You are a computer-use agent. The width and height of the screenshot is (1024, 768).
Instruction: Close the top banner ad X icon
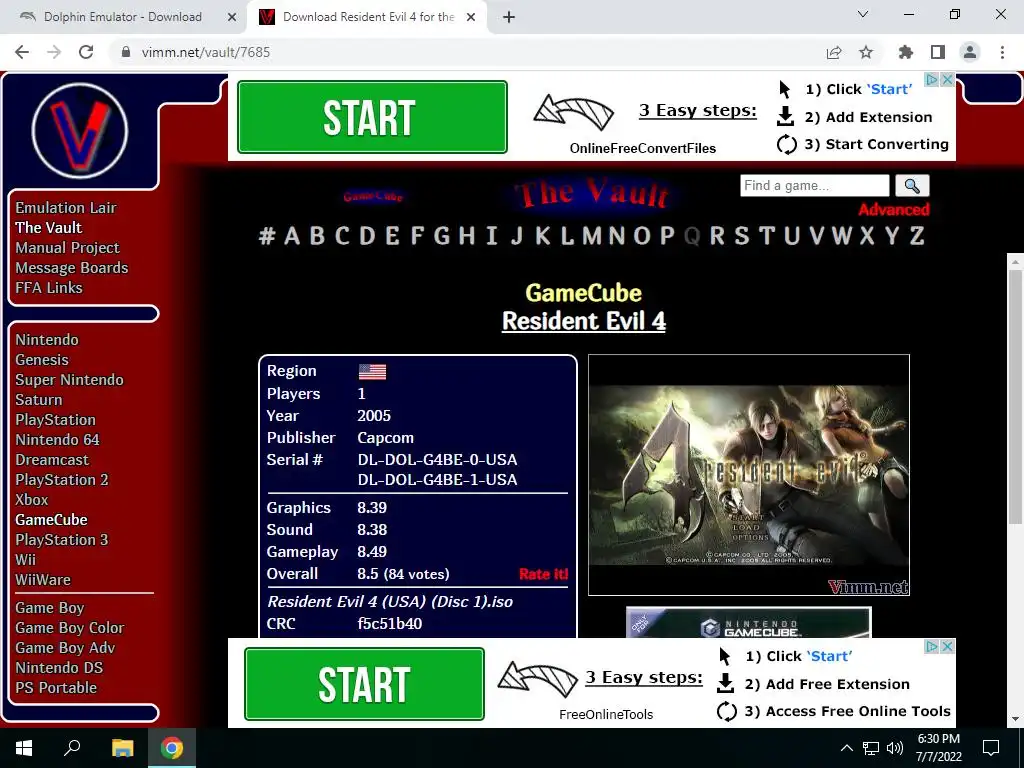click(947, 80)
